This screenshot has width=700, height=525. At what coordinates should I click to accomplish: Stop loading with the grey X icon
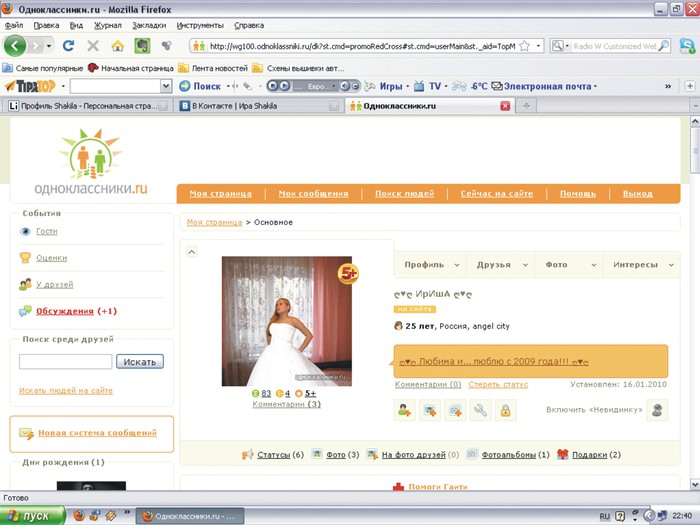(x=93, y=46)
